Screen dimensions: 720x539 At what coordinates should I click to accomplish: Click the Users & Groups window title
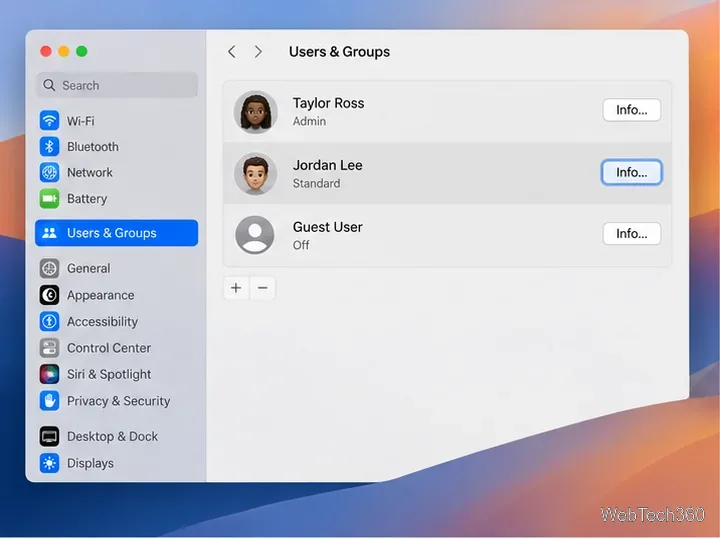point(339,52)
